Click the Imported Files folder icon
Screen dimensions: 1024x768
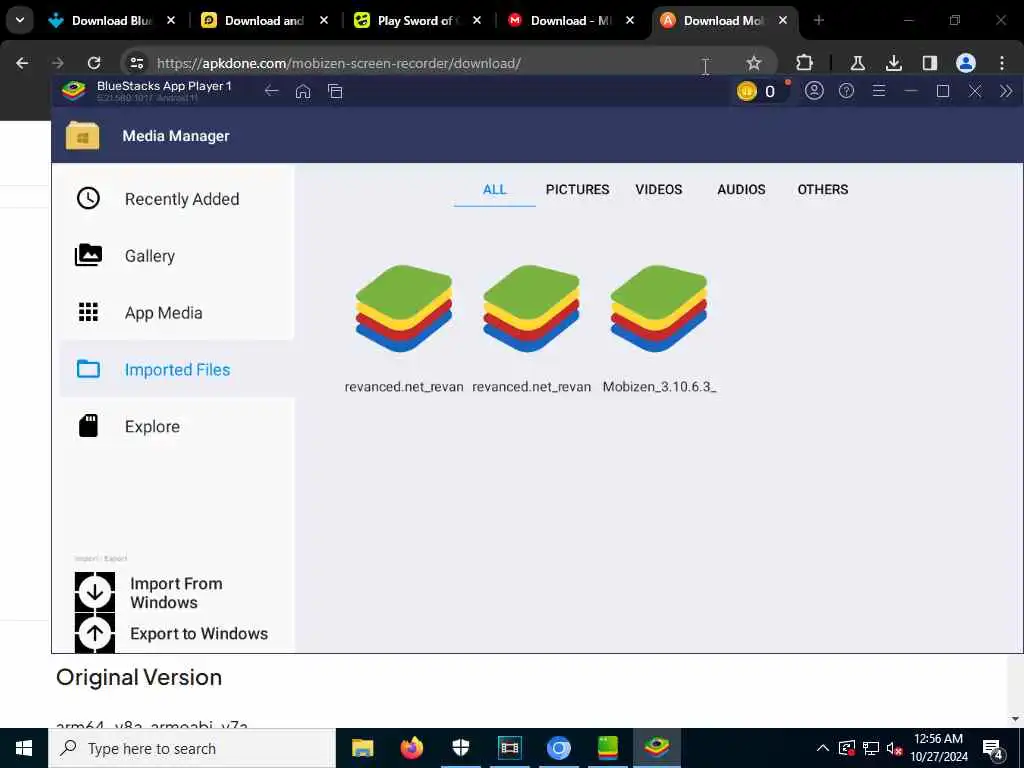(x=88, y=369)
